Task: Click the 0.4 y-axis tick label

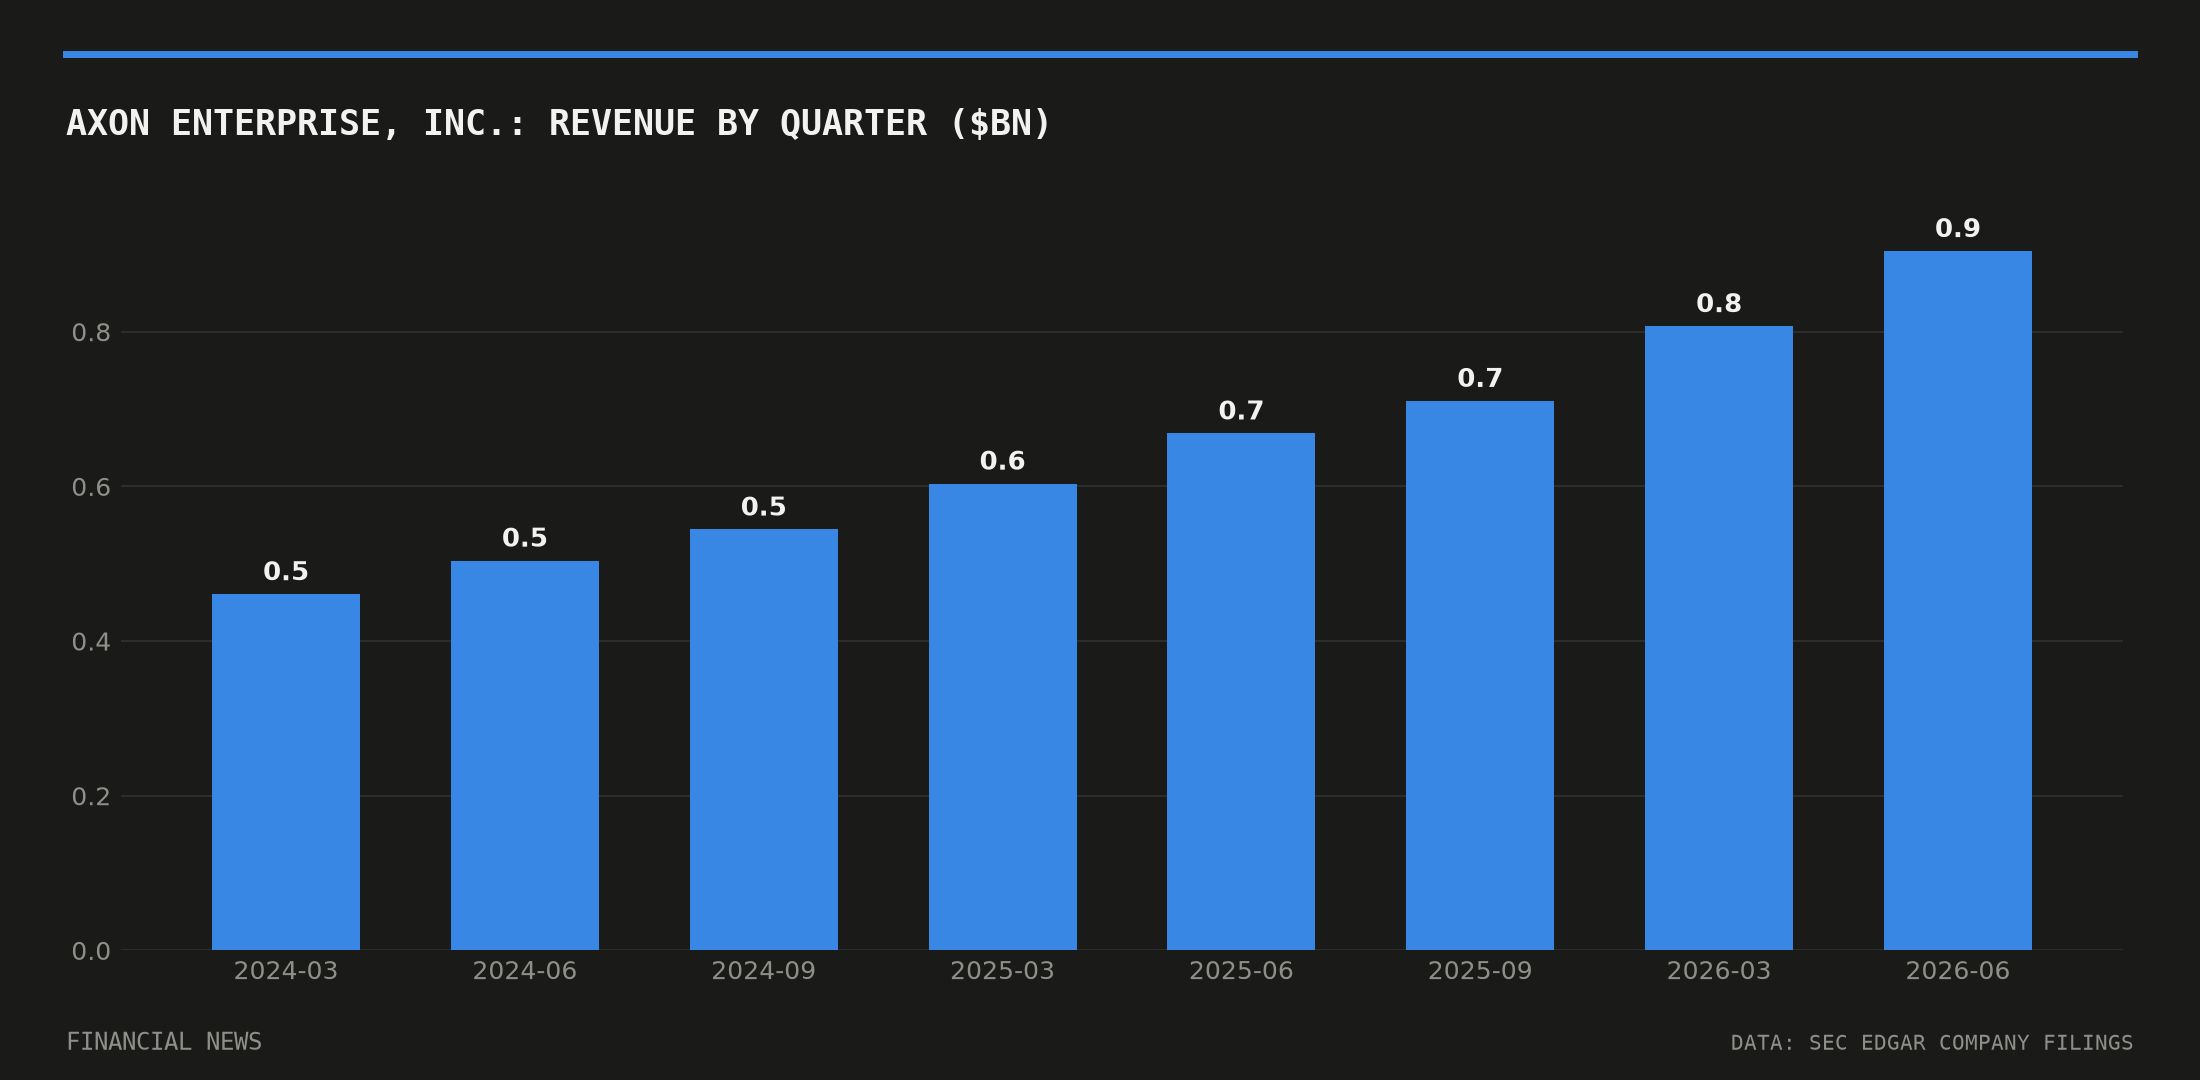Action: click(91, 642)
